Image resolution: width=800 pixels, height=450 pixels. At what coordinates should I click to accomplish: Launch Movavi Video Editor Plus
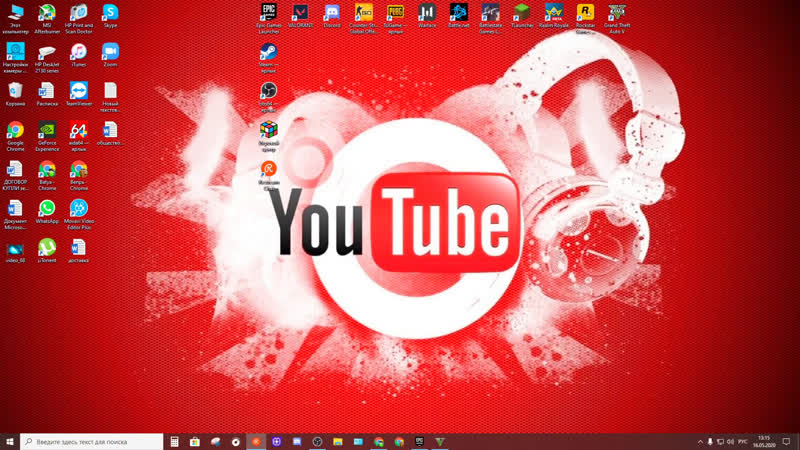(79, 214)
